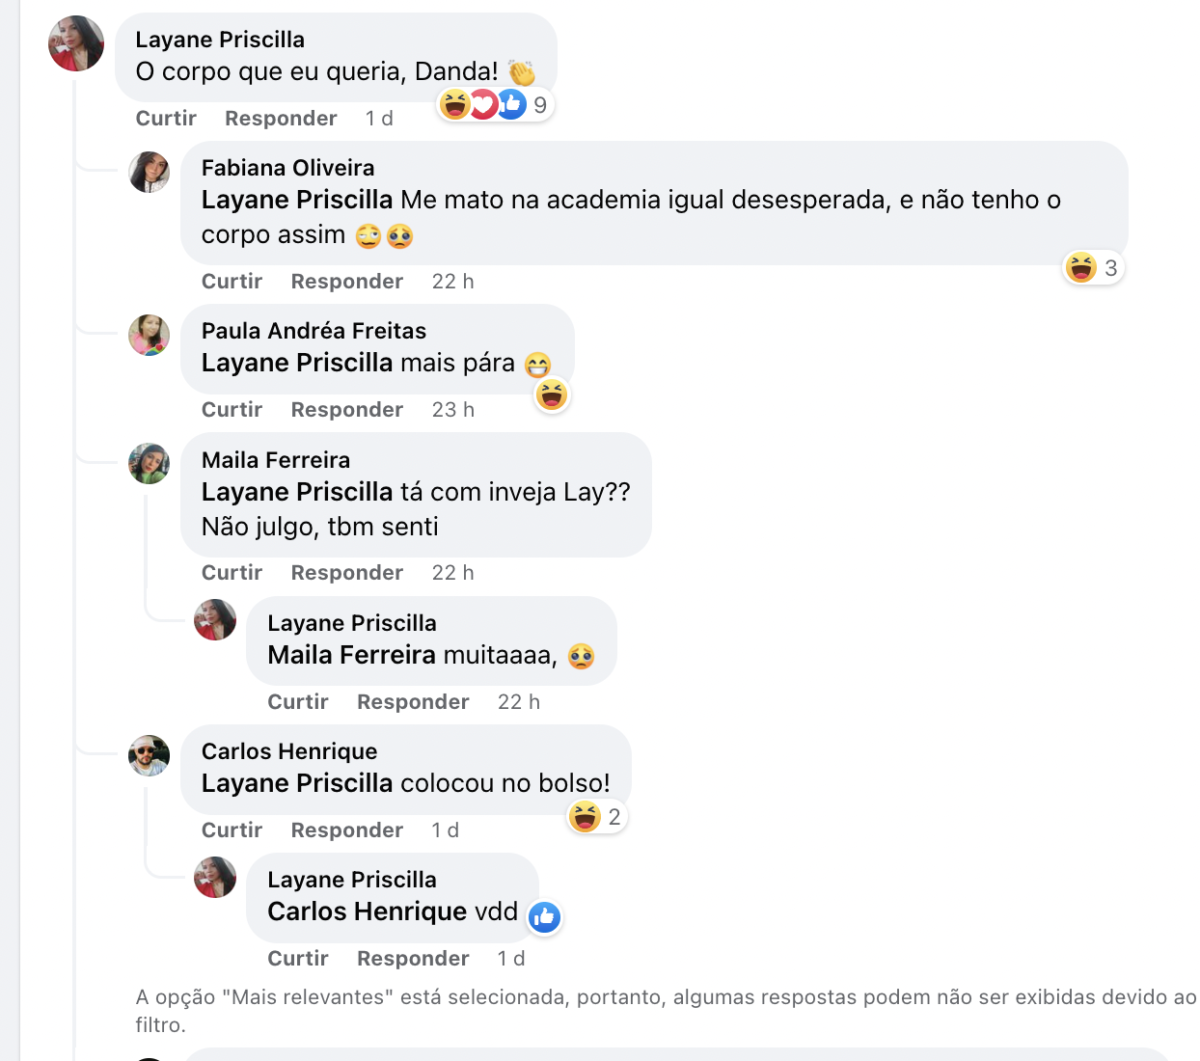Toggle Curtir on Fabiana Oliveira's comment
This screenshot has height=1061, width=1200.
(x=232, y=281)
